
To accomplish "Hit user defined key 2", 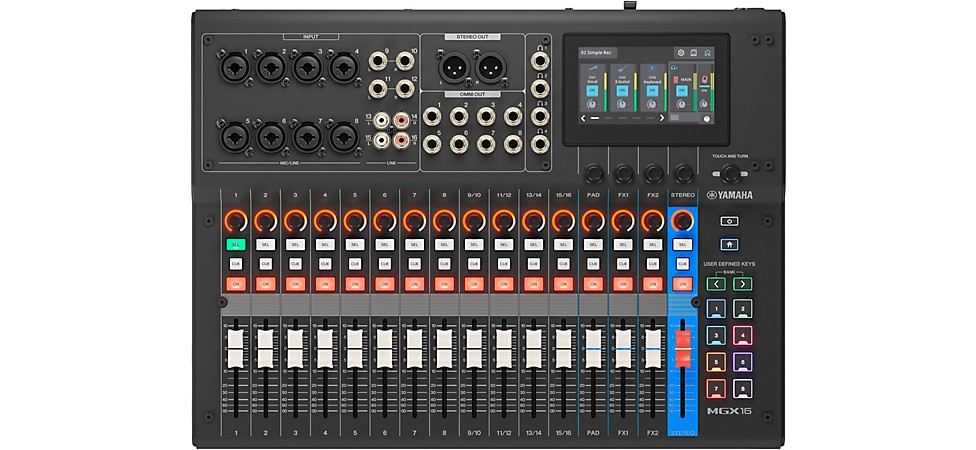I will [743, 308].
